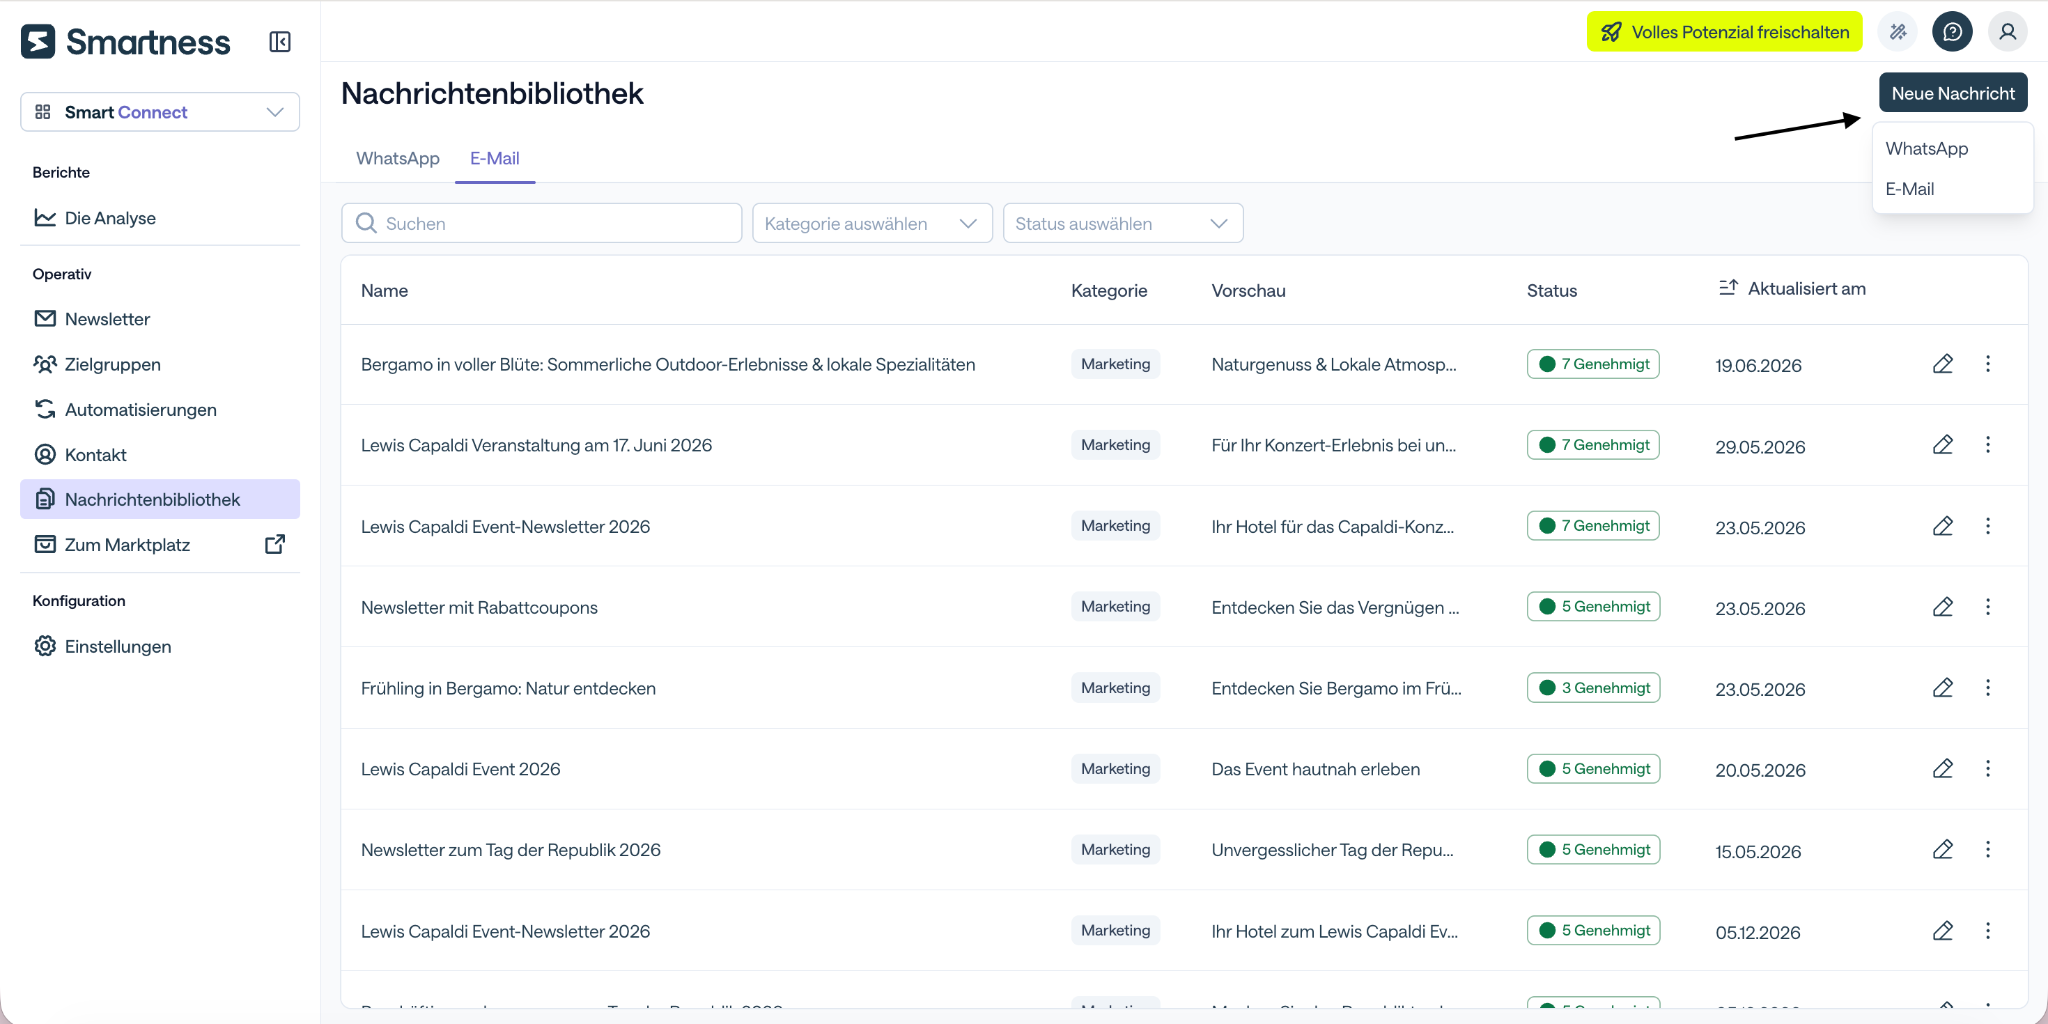Click the Name column header
Image resolution: width=2048 pixels, height=1024 pixels.
[385, 291]
